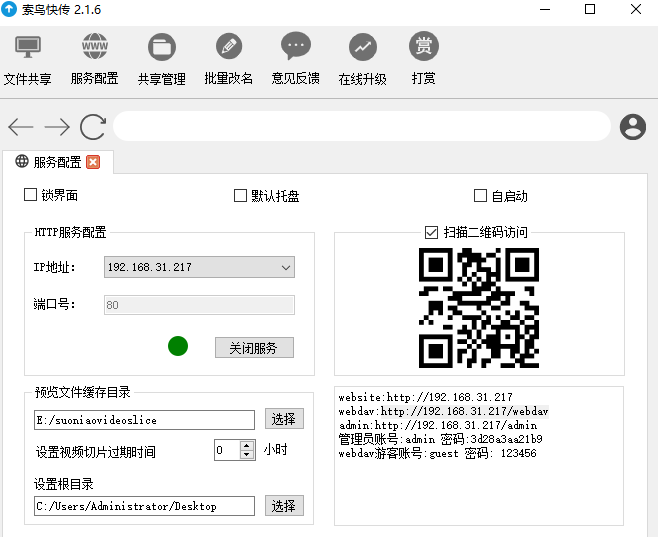Click the 在线升级 online upgrade icon

362,47
